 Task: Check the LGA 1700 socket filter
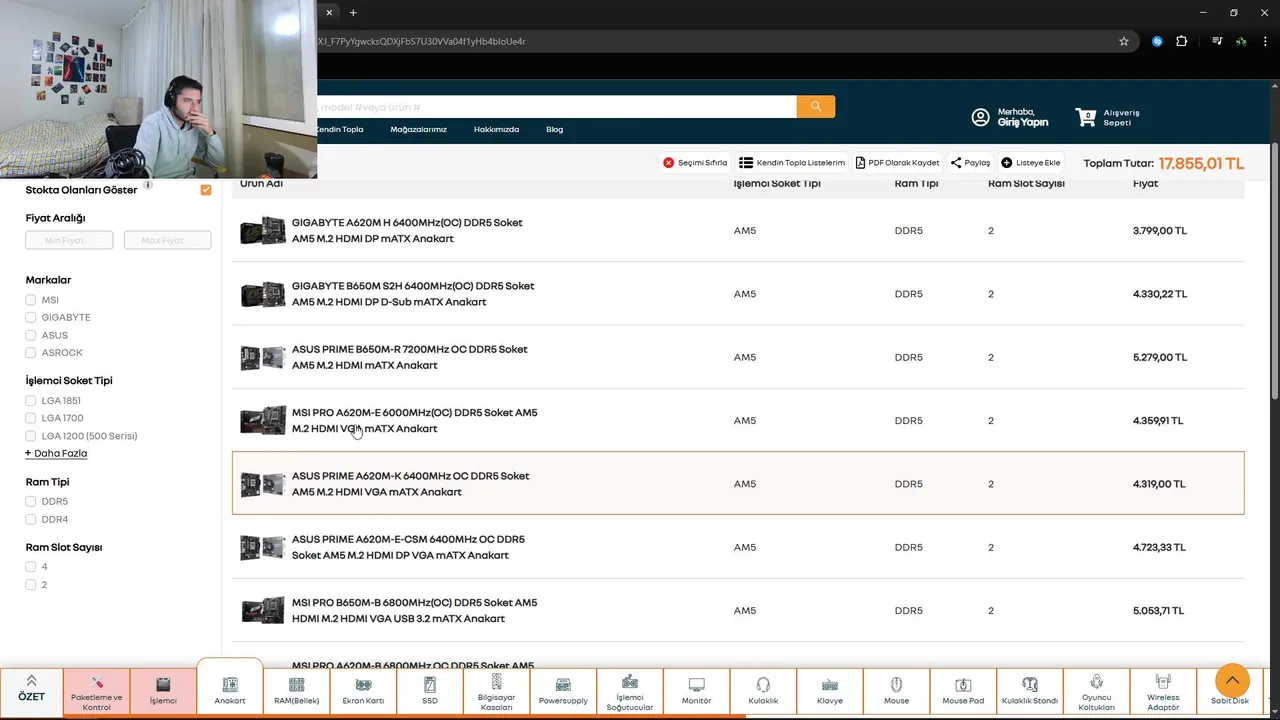click(31, 418)
